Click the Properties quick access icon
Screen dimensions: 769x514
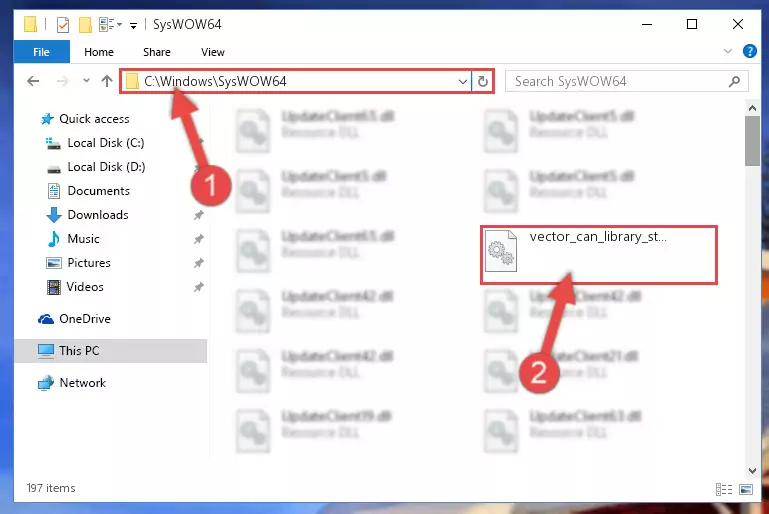click(63, 25)
